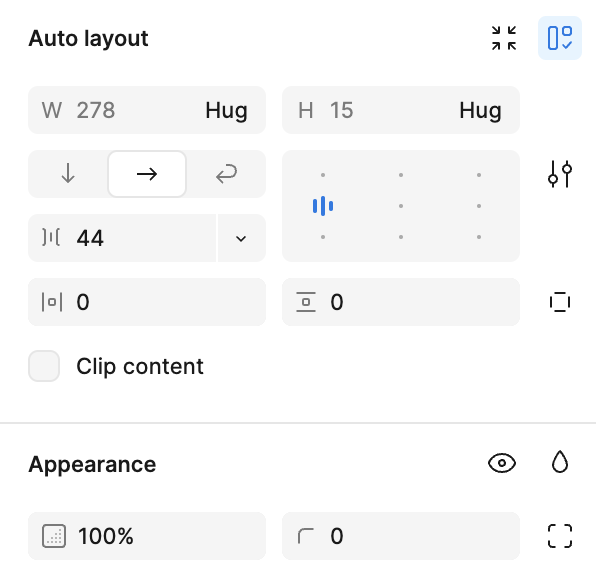Viewport: 596px width, 582px height.
Task: Open the blend mode droplet icon
Action: [560, 463]
